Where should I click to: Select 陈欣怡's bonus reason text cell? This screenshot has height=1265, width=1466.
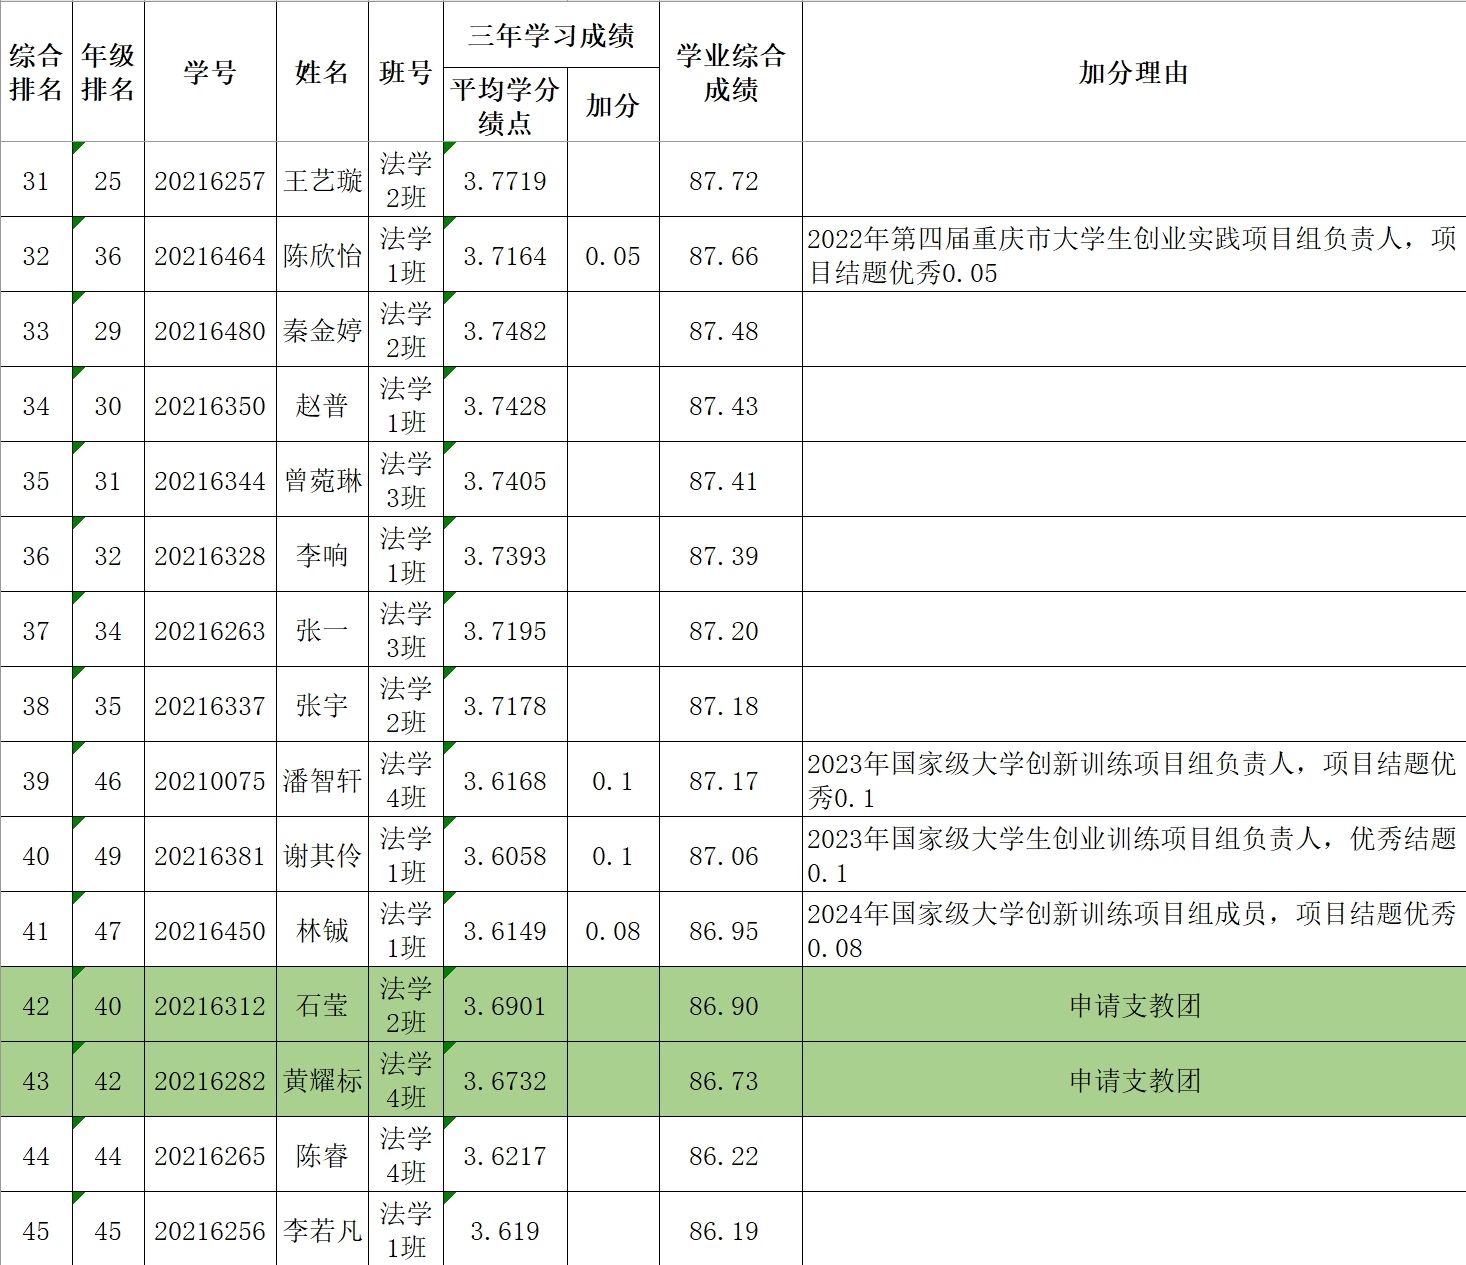[1133, 255]
